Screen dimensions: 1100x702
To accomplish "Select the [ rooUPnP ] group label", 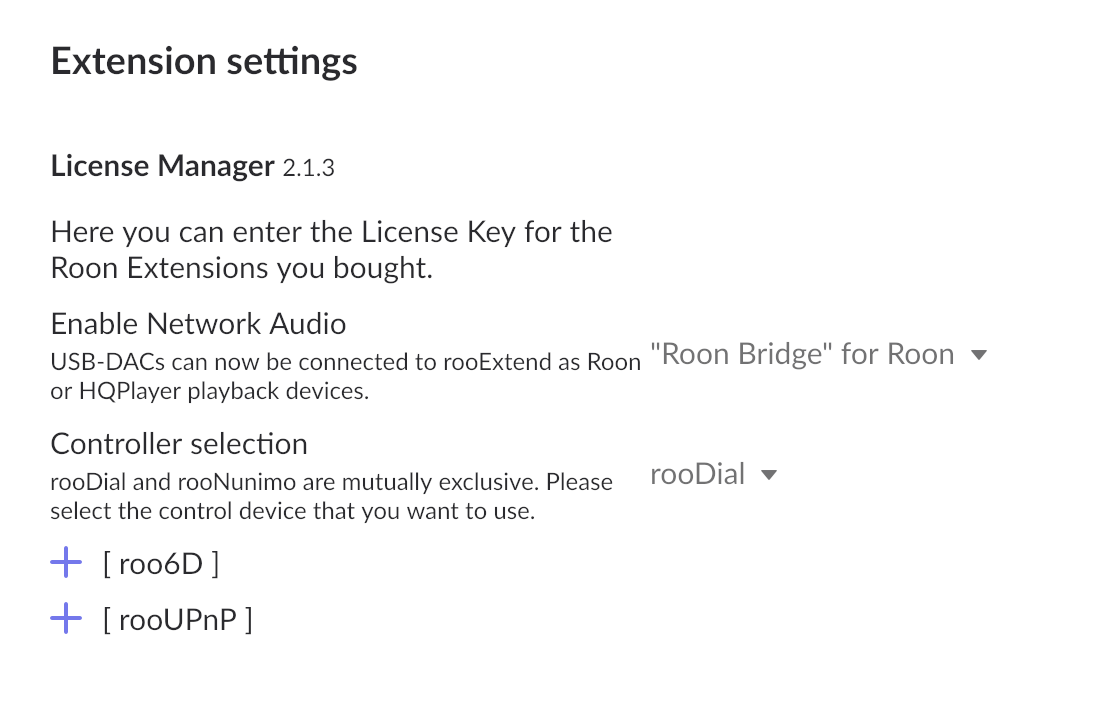I will [177, 620].
